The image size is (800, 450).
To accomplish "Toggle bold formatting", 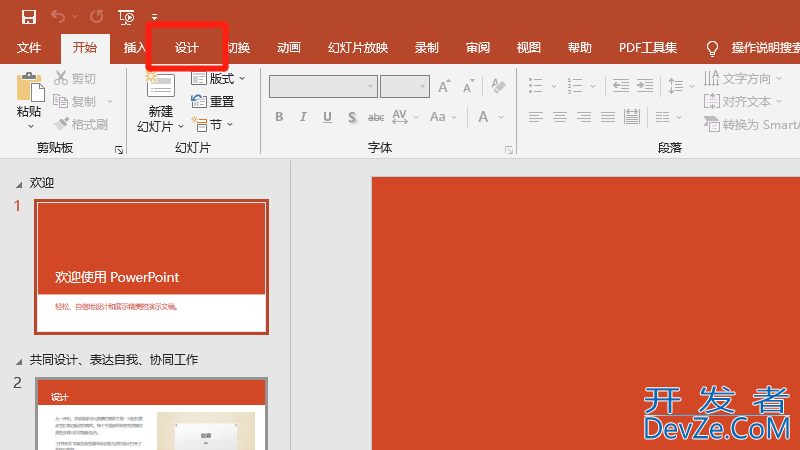I will 279,117.
